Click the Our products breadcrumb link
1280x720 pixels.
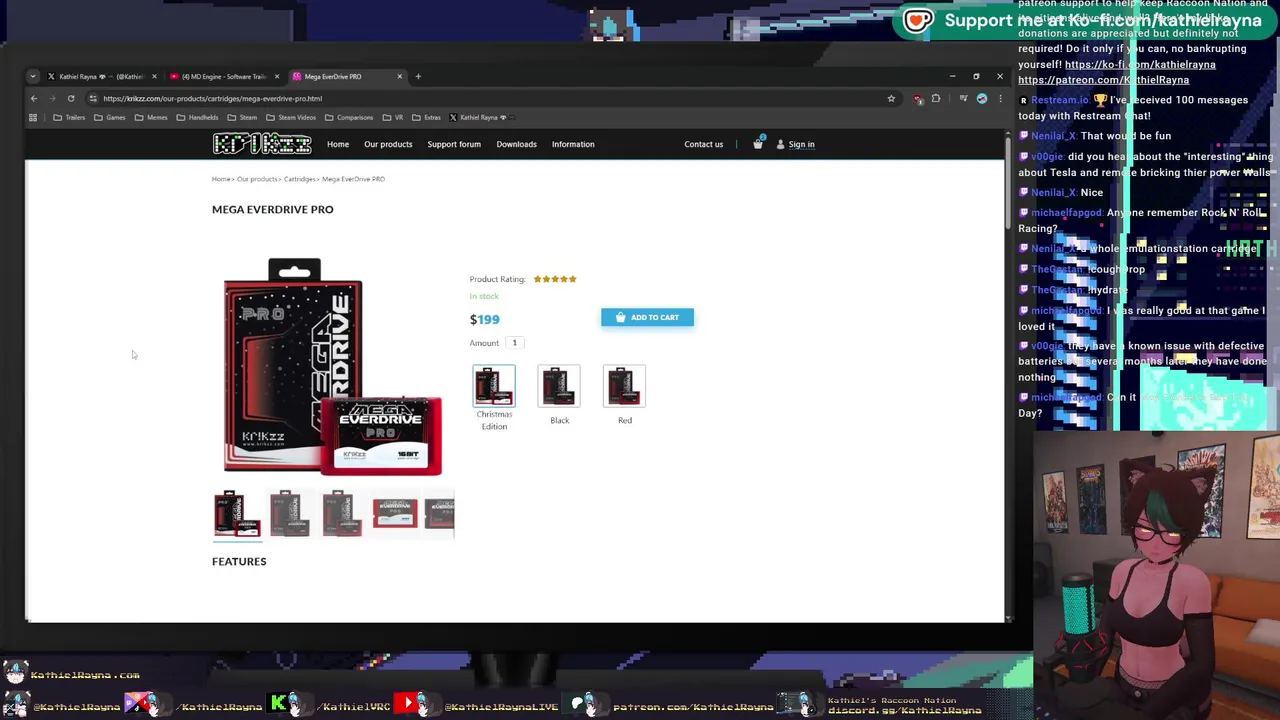[257, 179]
